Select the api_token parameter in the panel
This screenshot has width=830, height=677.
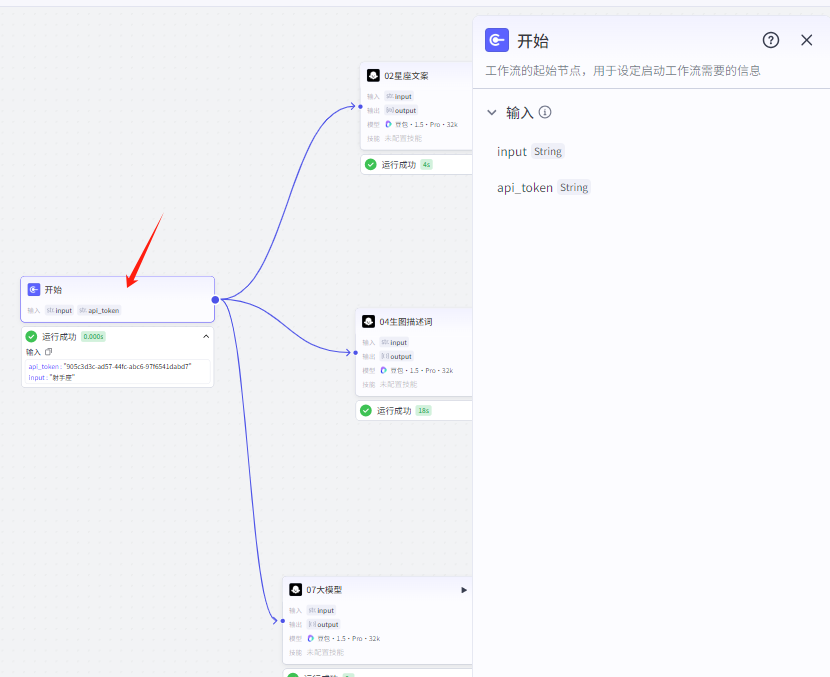tap(525, 188)
